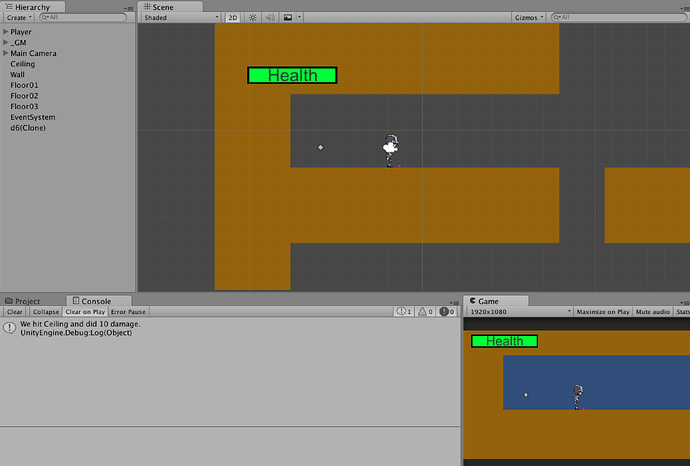Open 1920x1080 resolution dropdown
This screenshot has width=690, height=466.
click(x=520, y=312)
